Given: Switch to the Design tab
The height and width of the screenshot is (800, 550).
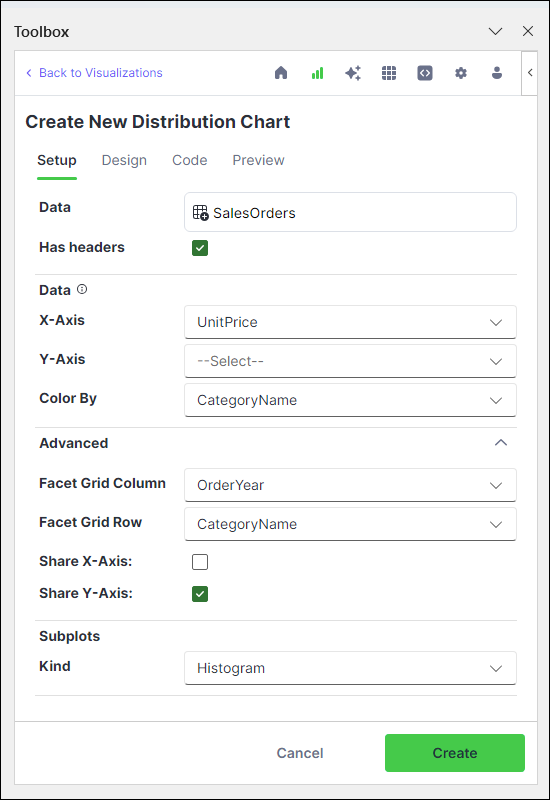Looking at the screenshot, I should coord(124,160).
